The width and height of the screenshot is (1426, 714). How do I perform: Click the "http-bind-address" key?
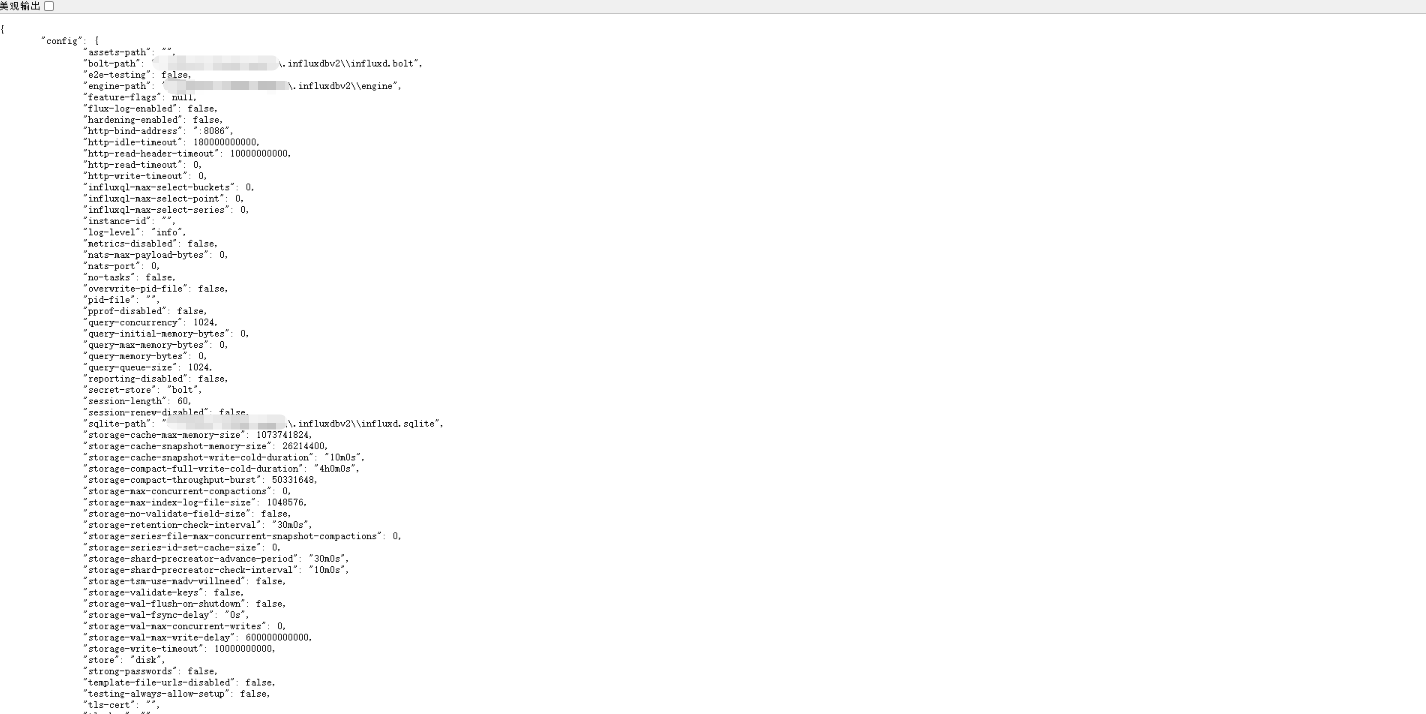click(x=134, y=130)
